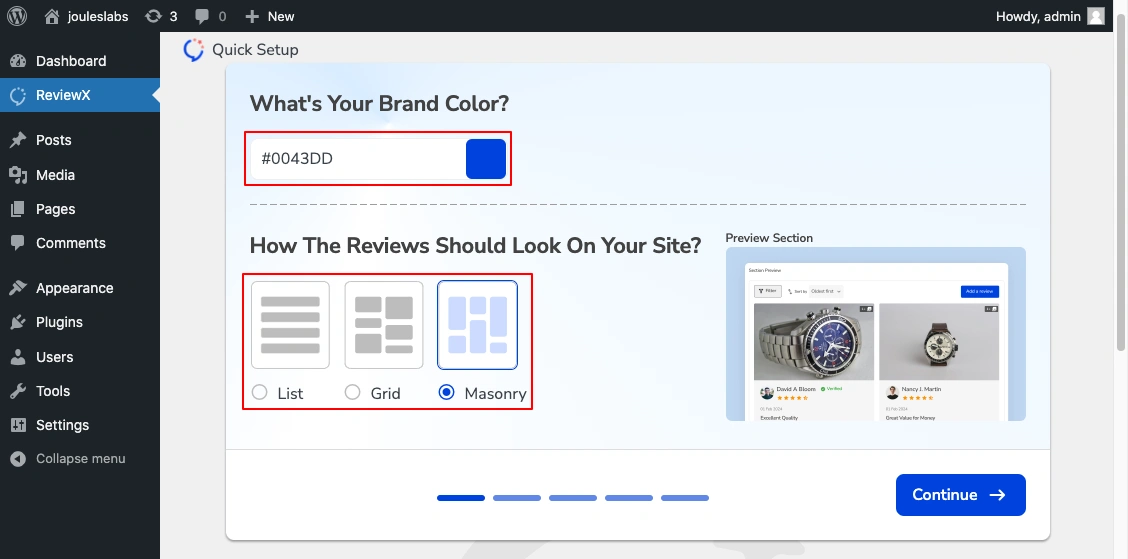Go to fourth setup step indicator
Viewport: 1128px width, 559px height.
tap(629, 498)
